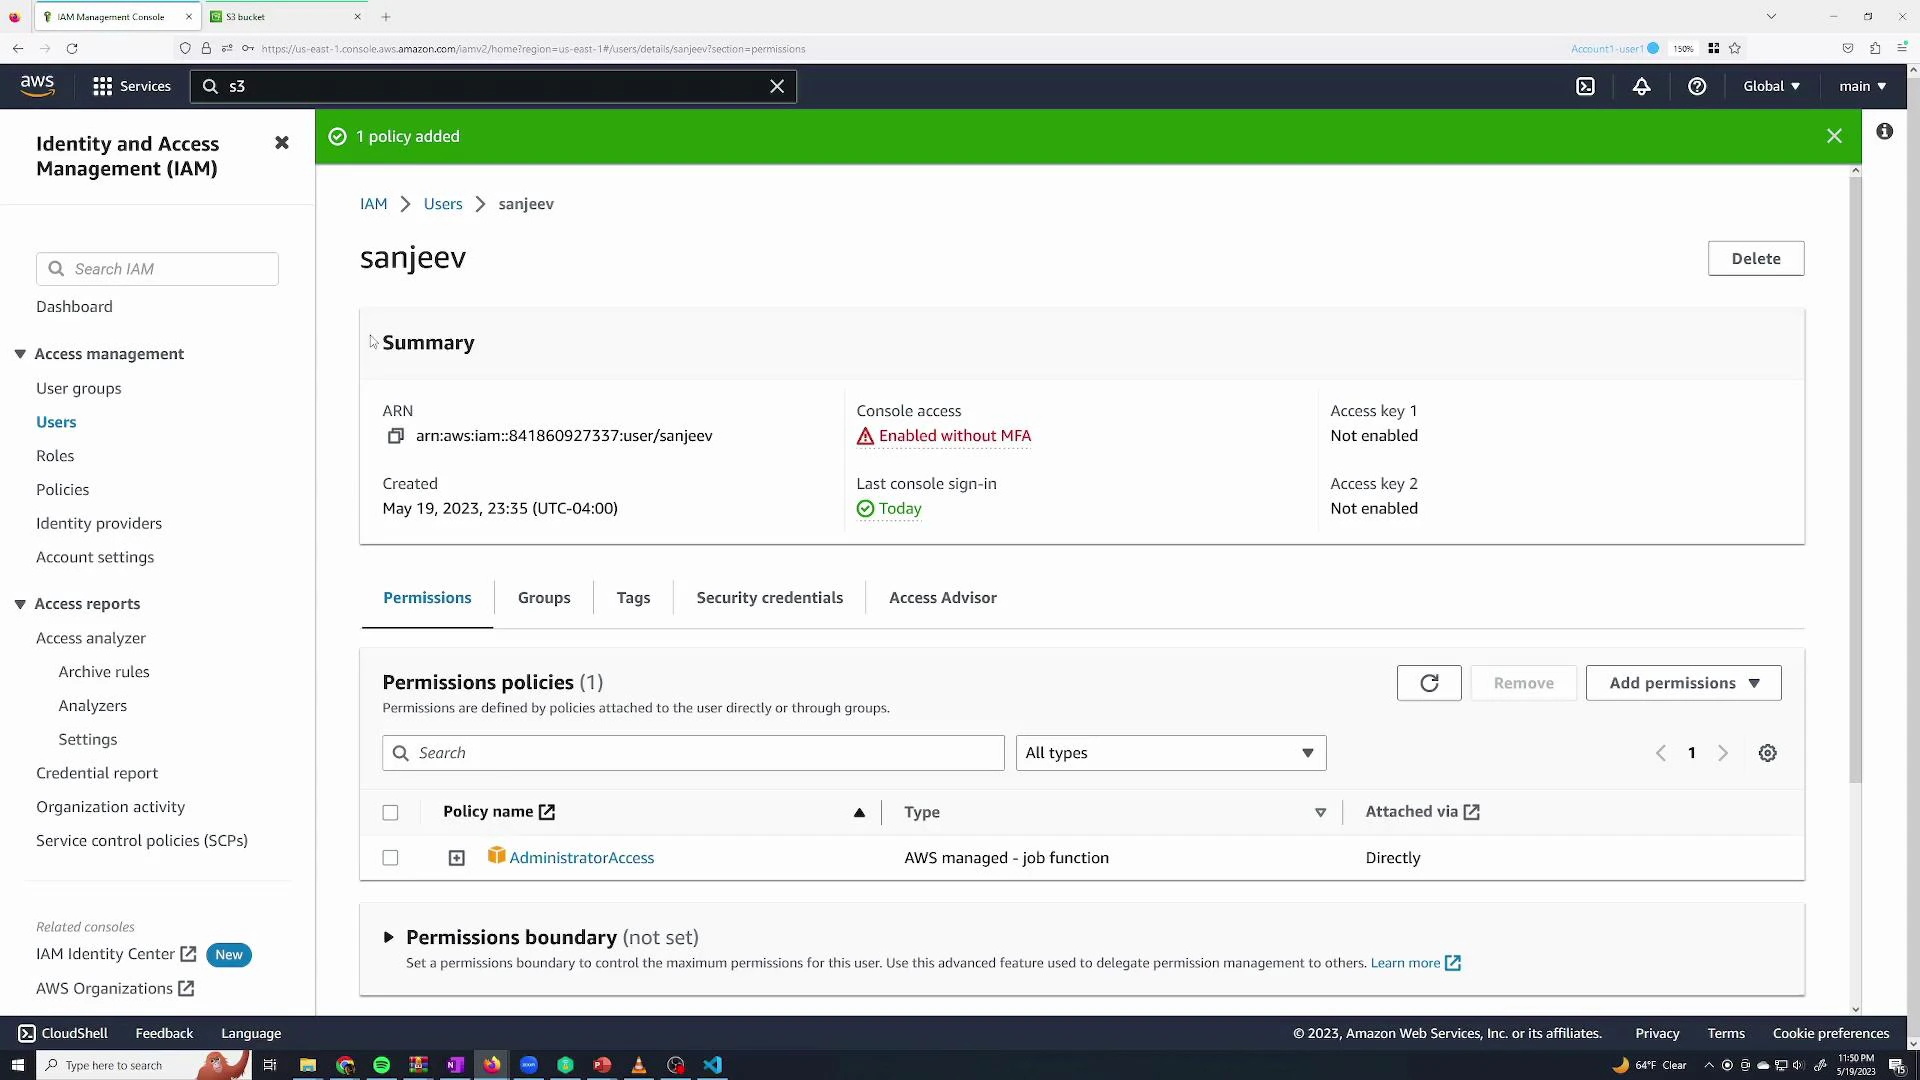Clear the s3 search query with X
This screenshot has height=1080, width=1920.
(777, 86)
